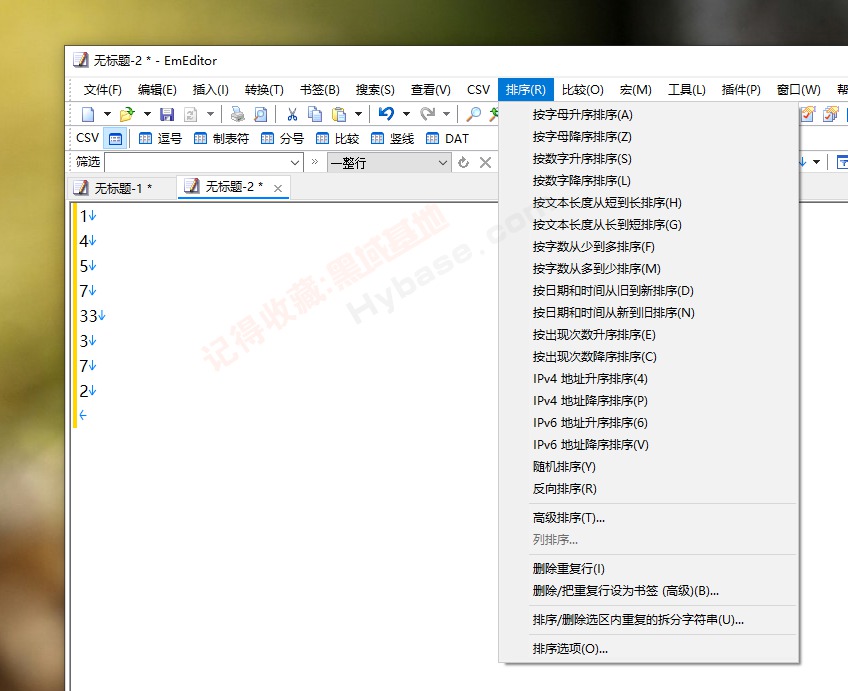
Task: Close the 无标题-2 tab
Action: point(278,188)
